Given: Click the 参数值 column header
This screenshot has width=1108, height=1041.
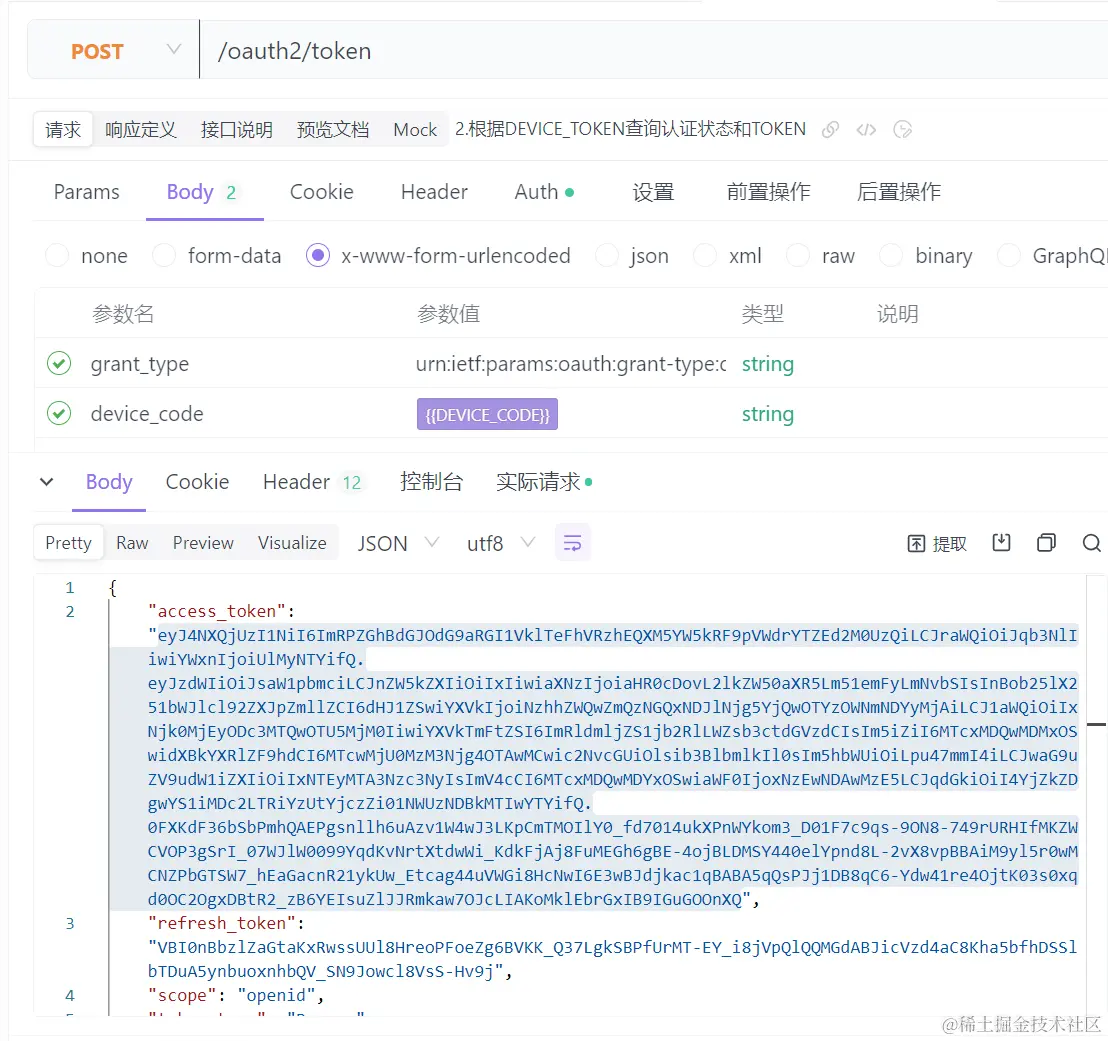Looking at the screenshot, I should coord(449,314).
